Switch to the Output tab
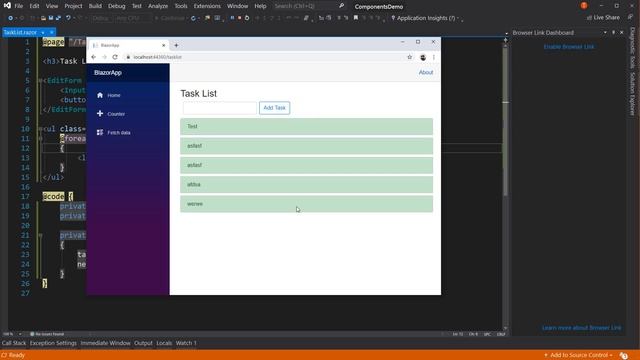This screenshot has width=640, height=360. click(x=143, y=343)
